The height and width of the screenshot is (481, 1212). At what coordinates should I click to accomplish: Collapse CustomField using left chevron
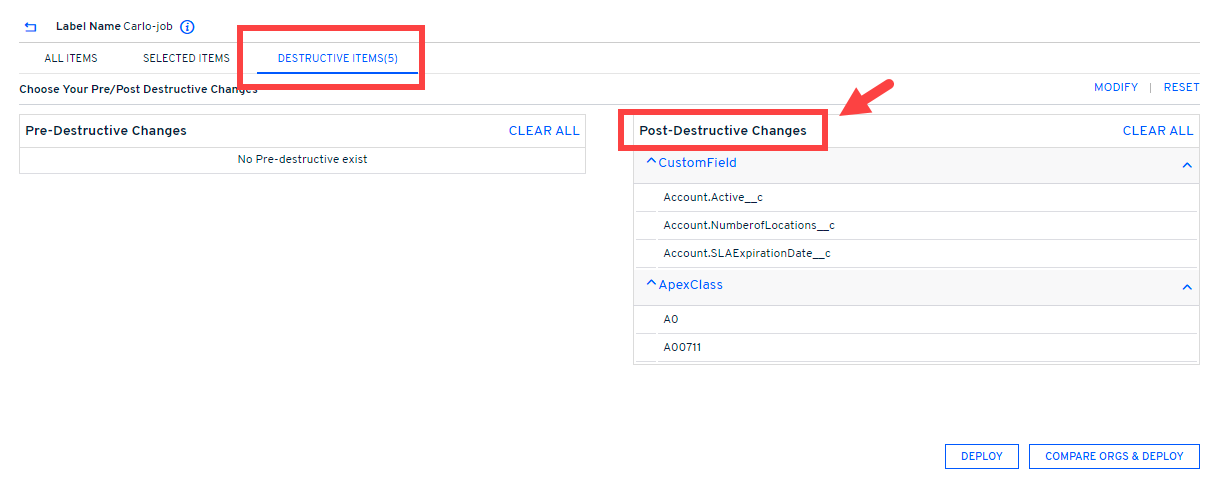651,162
